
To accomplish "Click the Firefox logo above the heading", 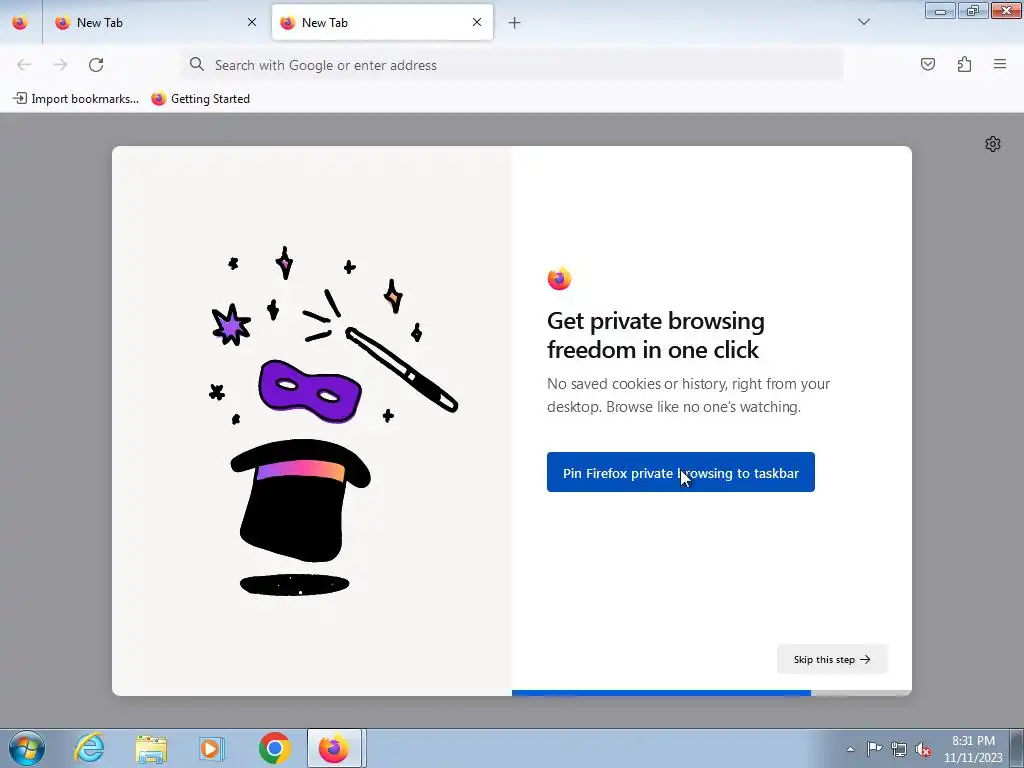I will click(559, 279).
